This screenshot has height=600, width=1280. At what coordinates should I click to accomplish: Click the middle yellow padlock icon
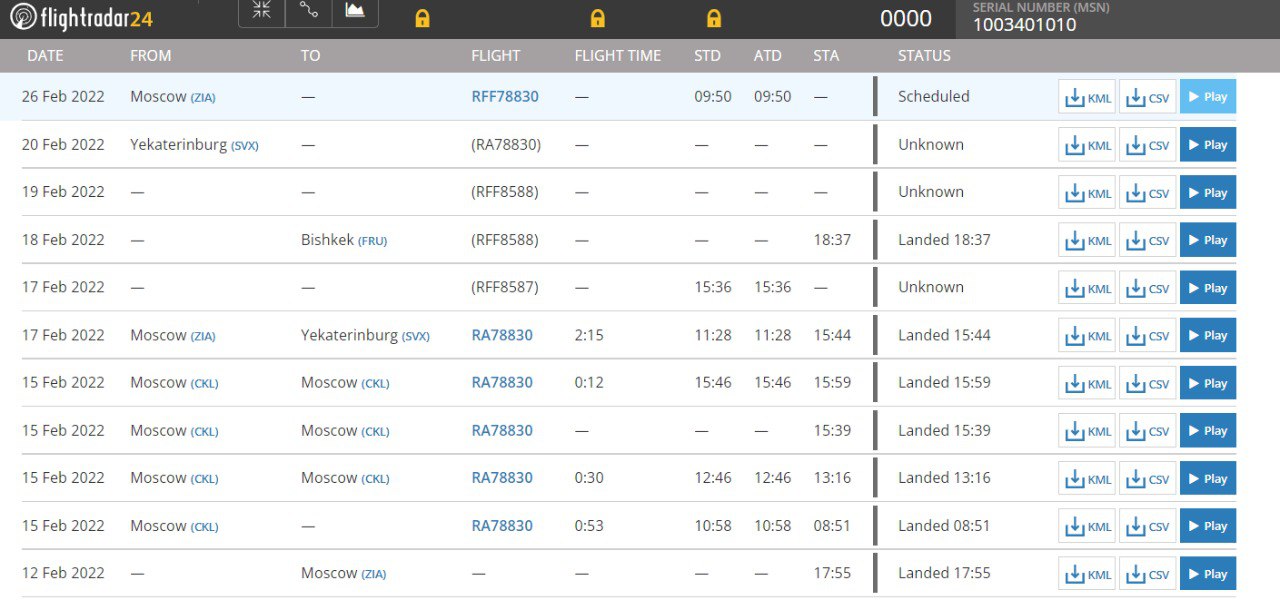pos(597,18)
